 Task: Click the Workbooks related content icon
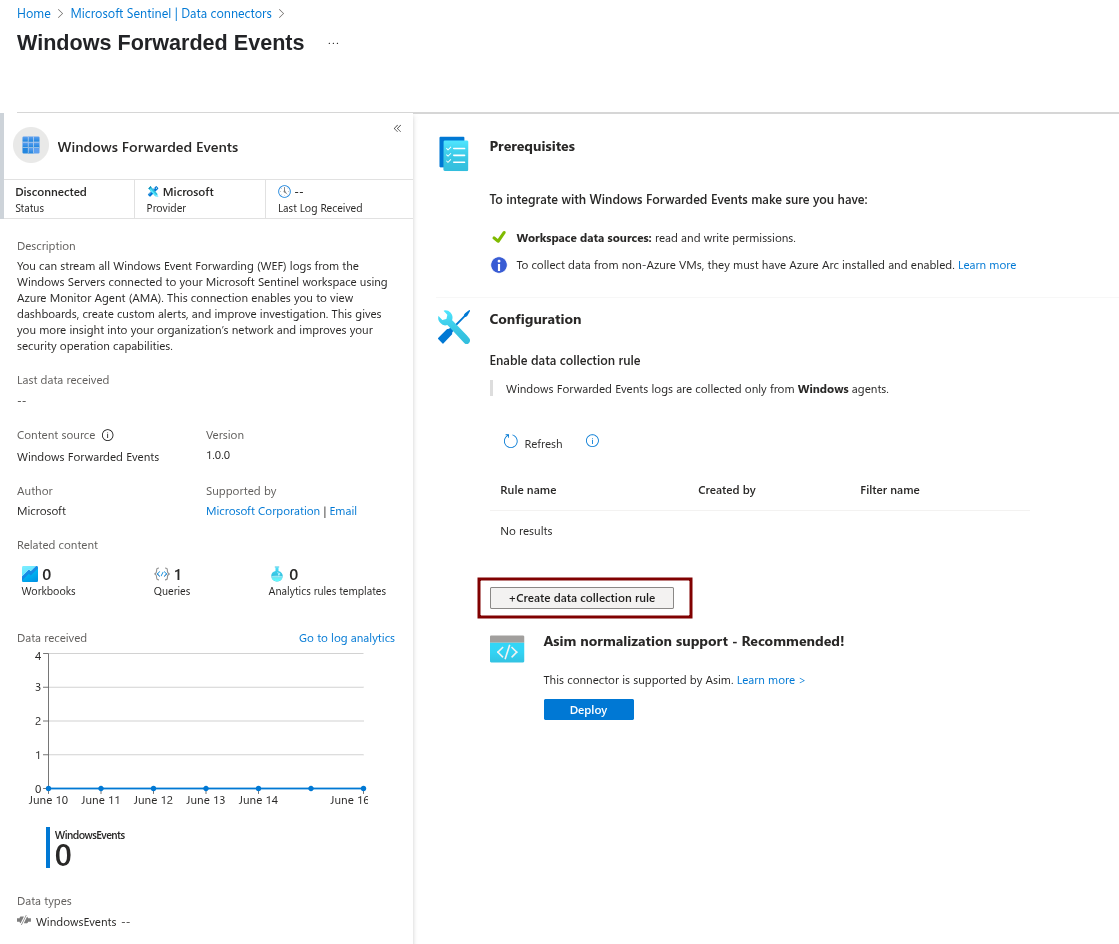[30, 574]
